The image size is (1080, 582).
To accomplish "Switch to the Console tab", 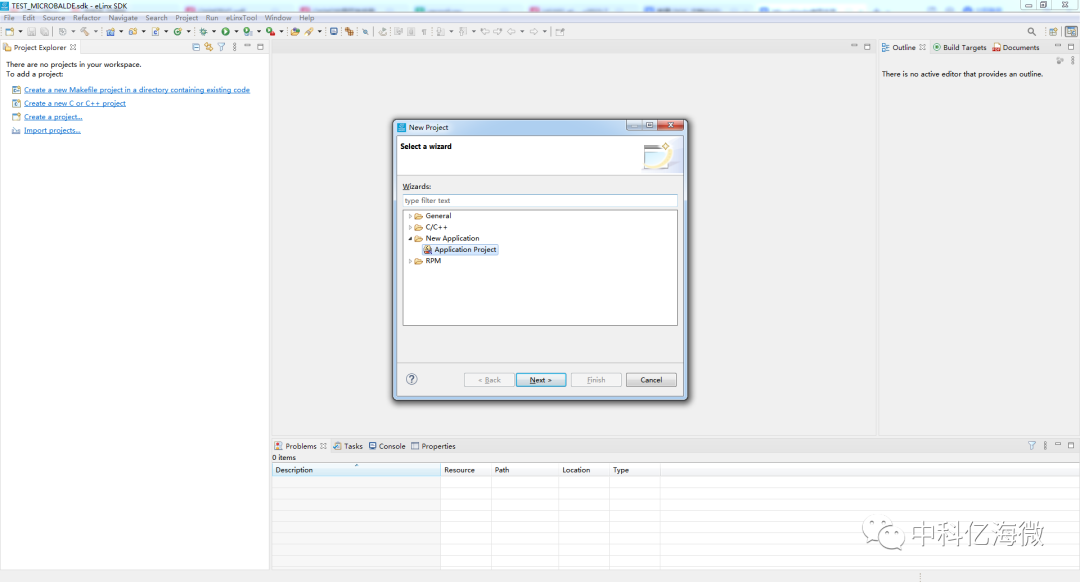I will (387, 446).
